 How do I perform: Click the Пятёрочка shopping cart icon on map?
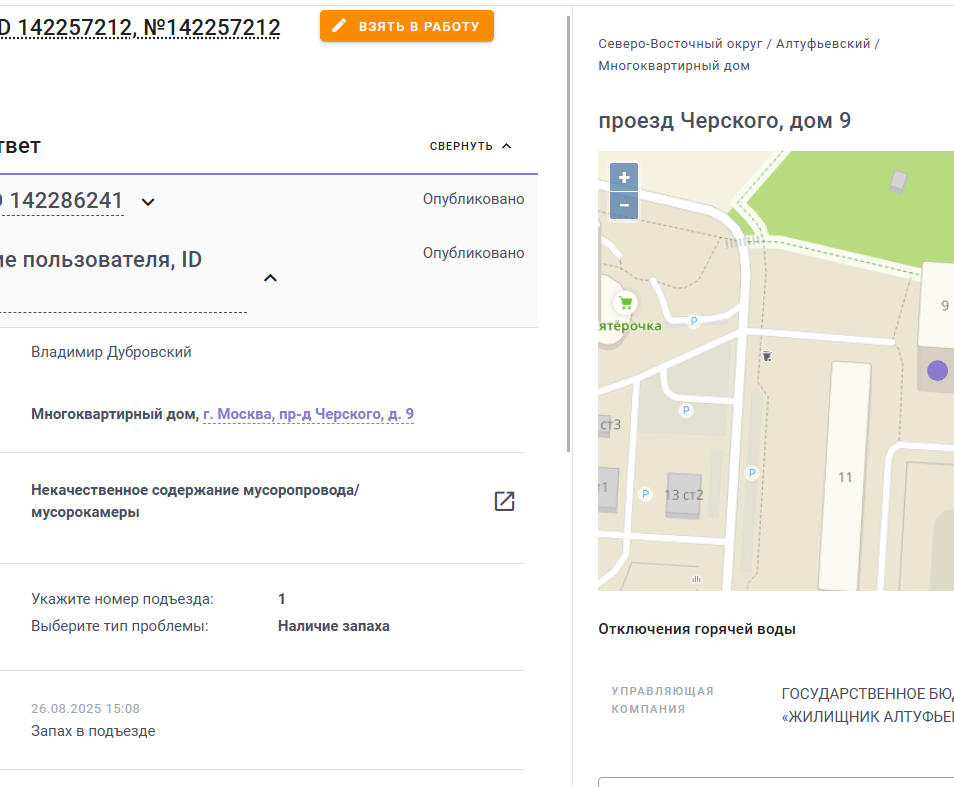pyautogui.click(x=625, y=302)
